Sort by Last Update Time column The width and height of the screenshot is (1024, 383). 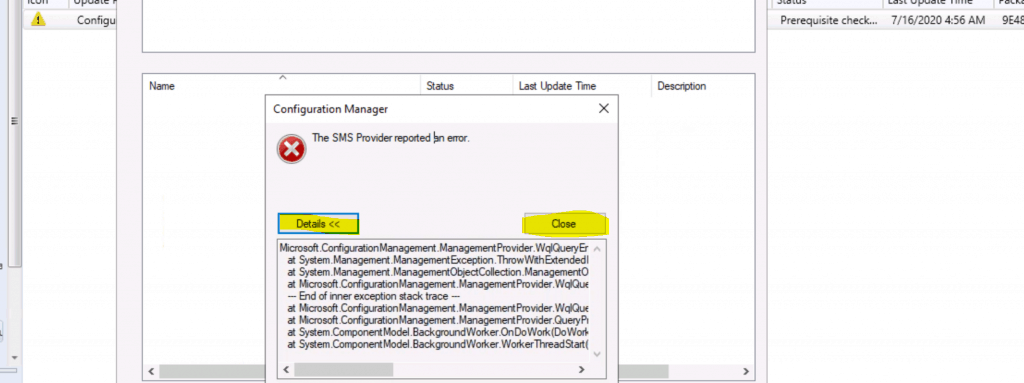(582, 86)
